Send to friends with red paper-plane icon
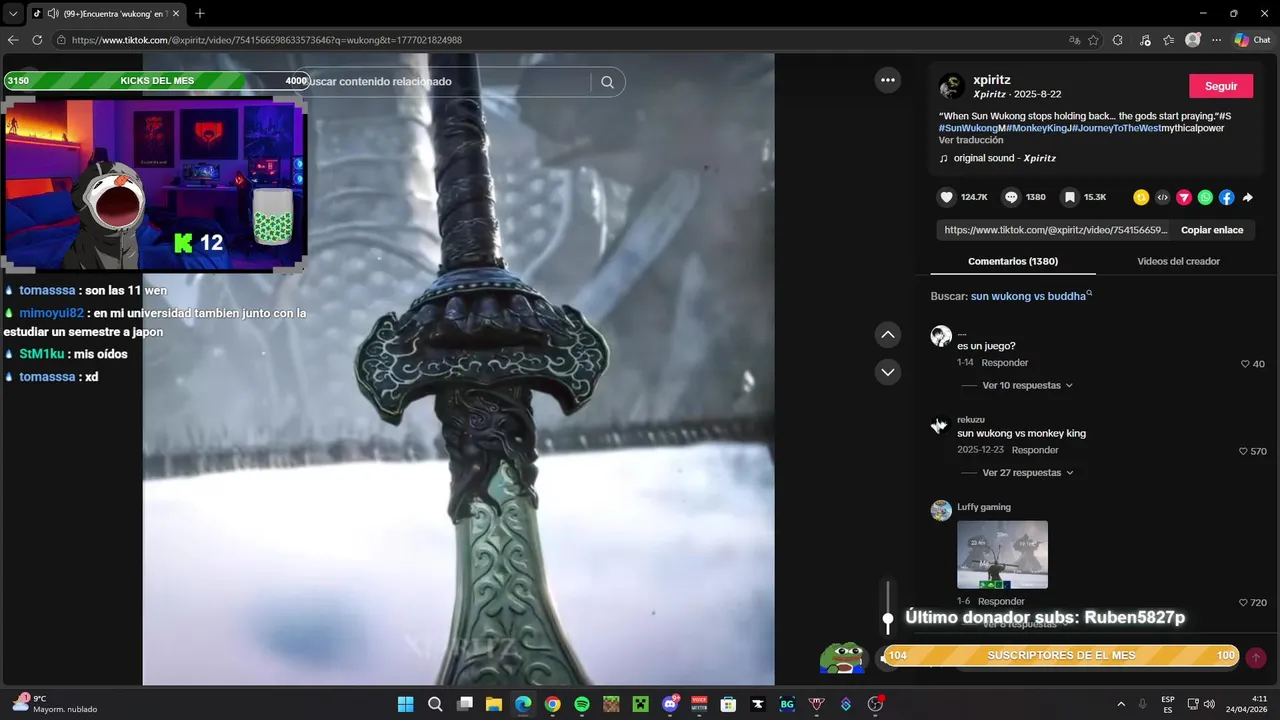 (x=1184, y=197)
